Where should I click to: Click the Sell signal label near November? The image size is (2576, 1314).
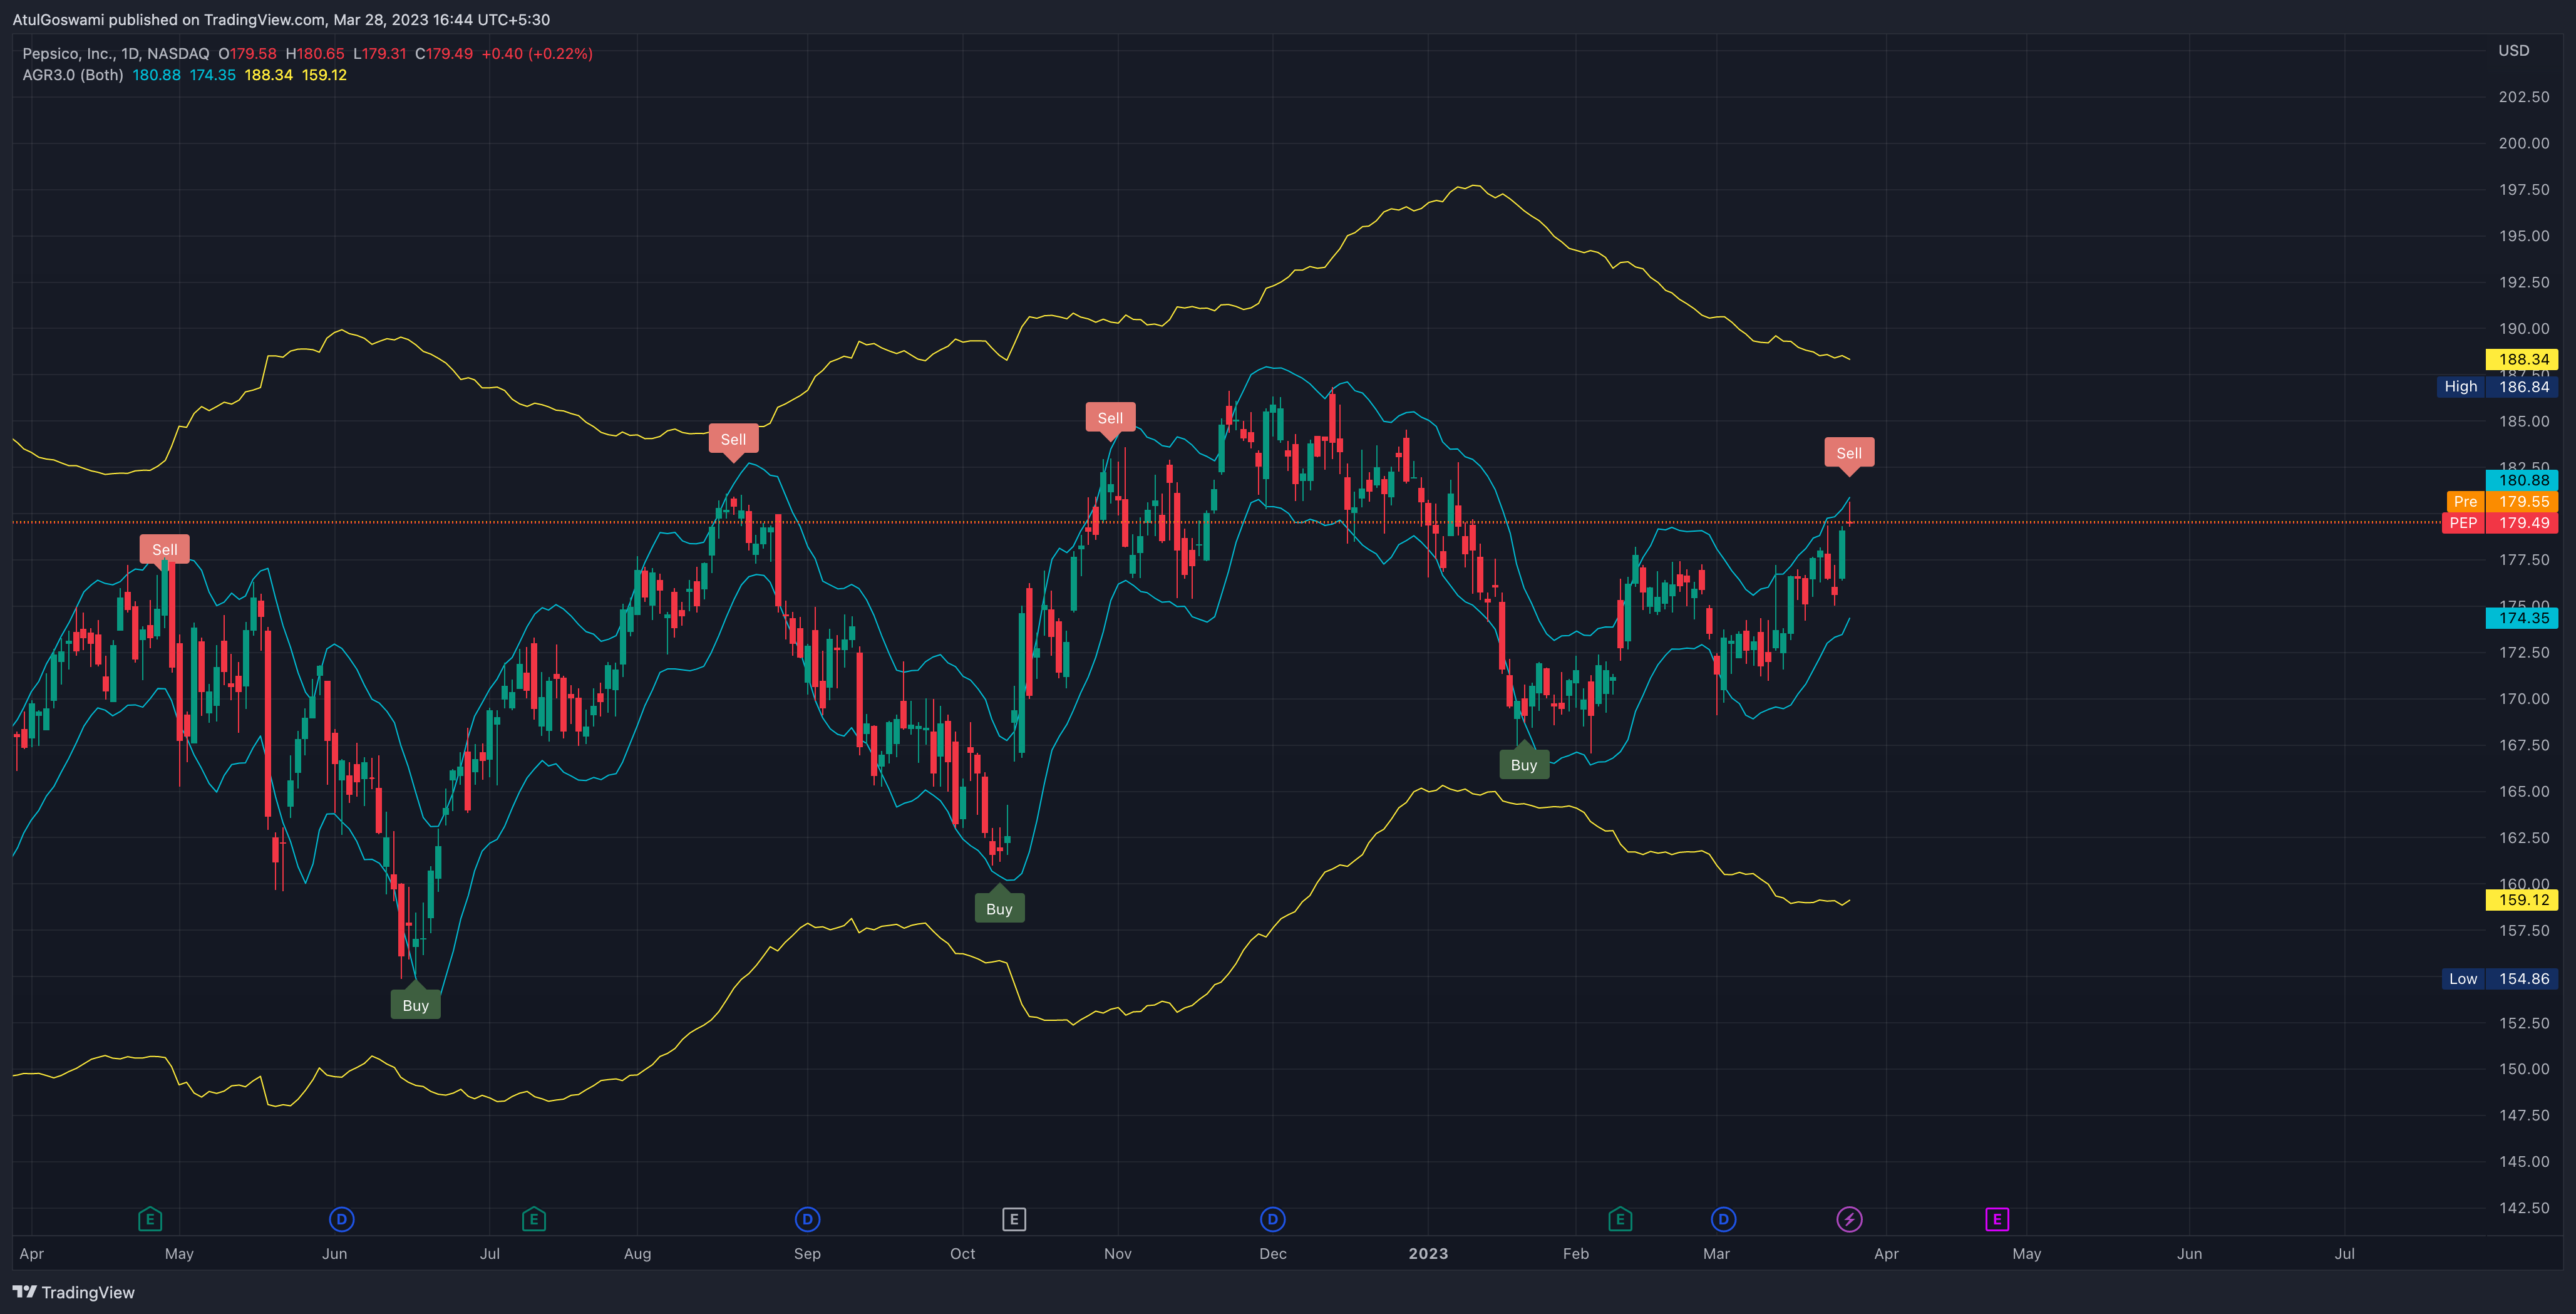coord(1110,418)
